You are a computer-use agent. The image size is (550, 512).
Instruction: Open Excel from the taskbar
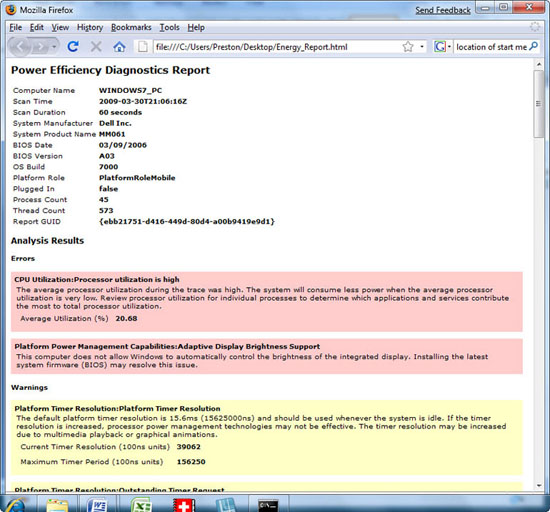[x=141, y=505]
